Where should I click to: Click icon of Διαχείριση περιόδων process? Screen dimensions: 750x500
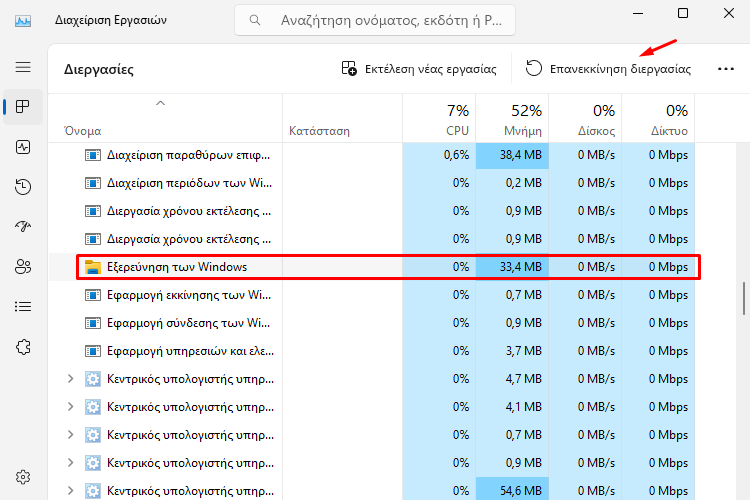pos(93,183)
